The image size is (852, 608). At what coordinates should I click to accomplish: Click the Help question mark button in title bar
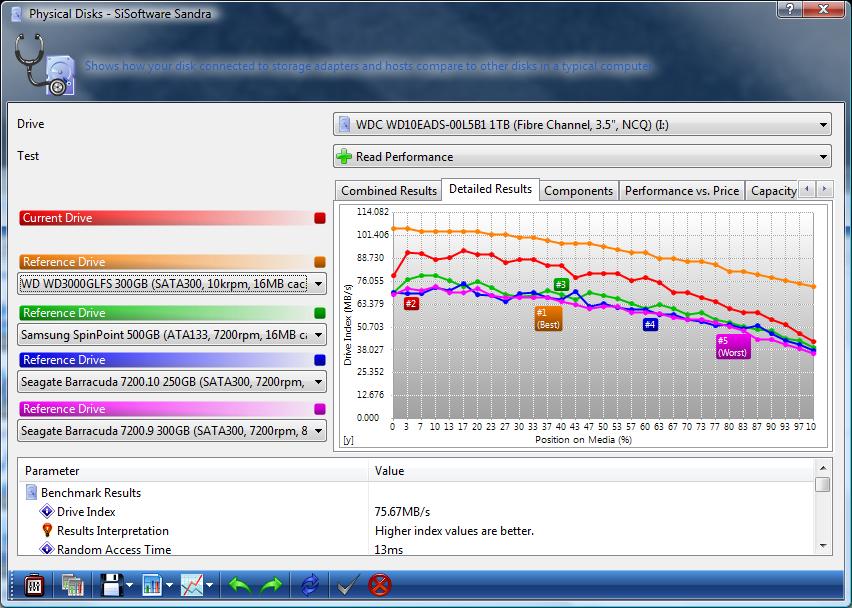791,9
